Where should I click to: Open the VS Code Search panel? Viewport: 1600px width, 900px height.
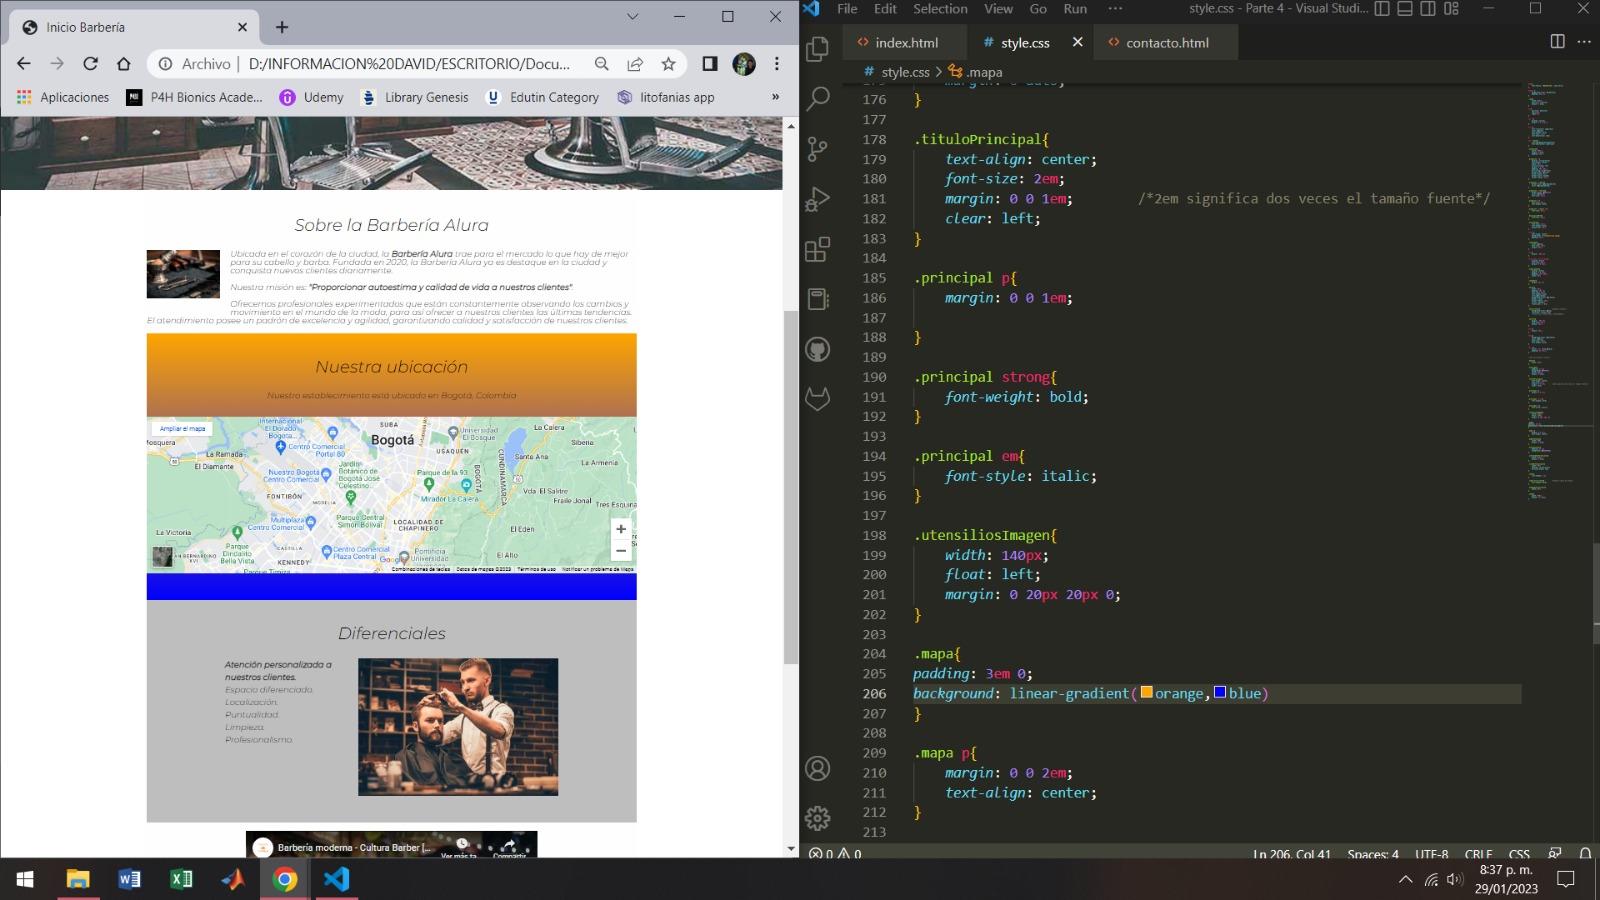coord(818,98)
